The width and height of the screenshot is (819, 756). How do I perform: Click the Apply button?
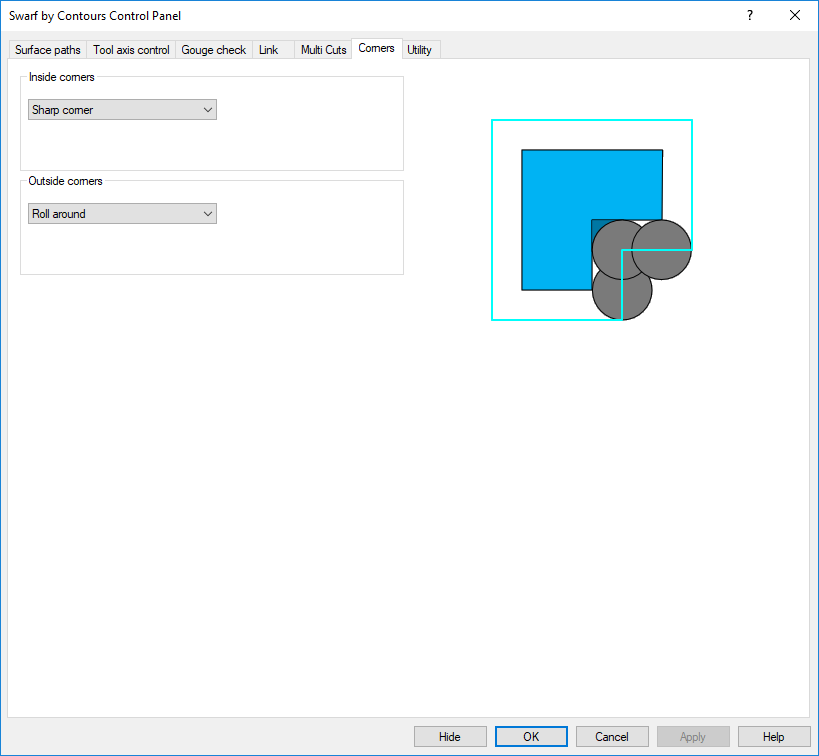click(x=693, y=737)
